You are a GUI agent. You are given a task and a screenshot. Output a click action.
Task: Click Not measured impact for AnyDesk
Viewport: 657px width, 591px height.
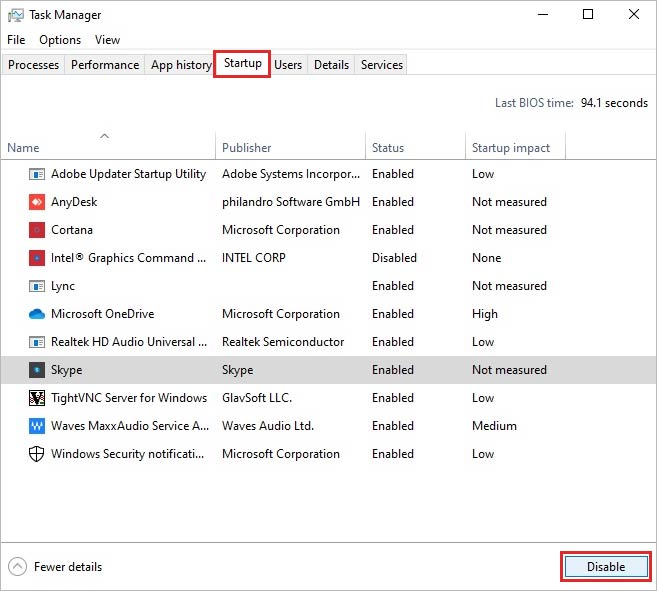[510, 202]
